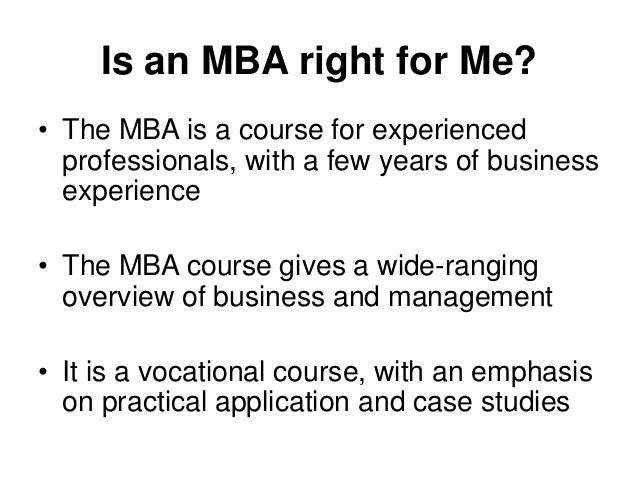The width and height of the screenshot is (638, 479).
Task: Click the lone word 'experience' ending first bullet
Action: click(131, 191)
